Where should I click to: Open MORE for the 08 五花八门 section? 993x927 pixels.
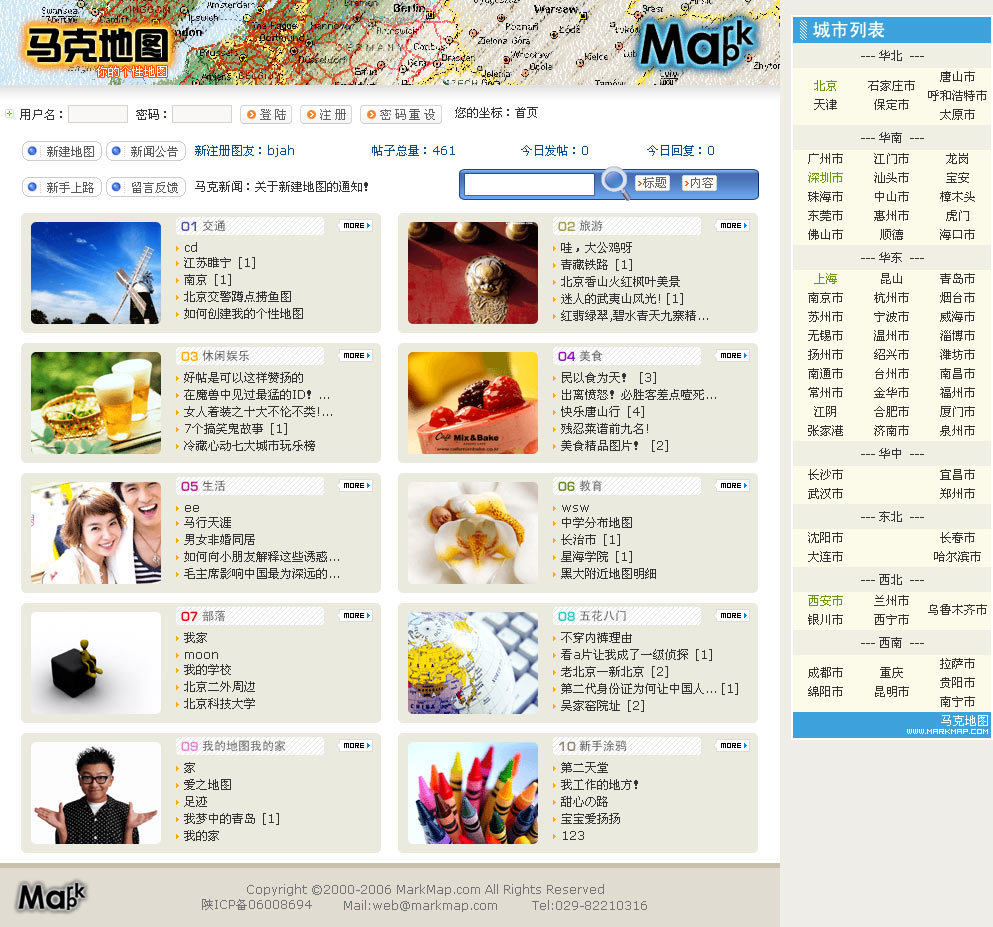[x=733, y=615]
